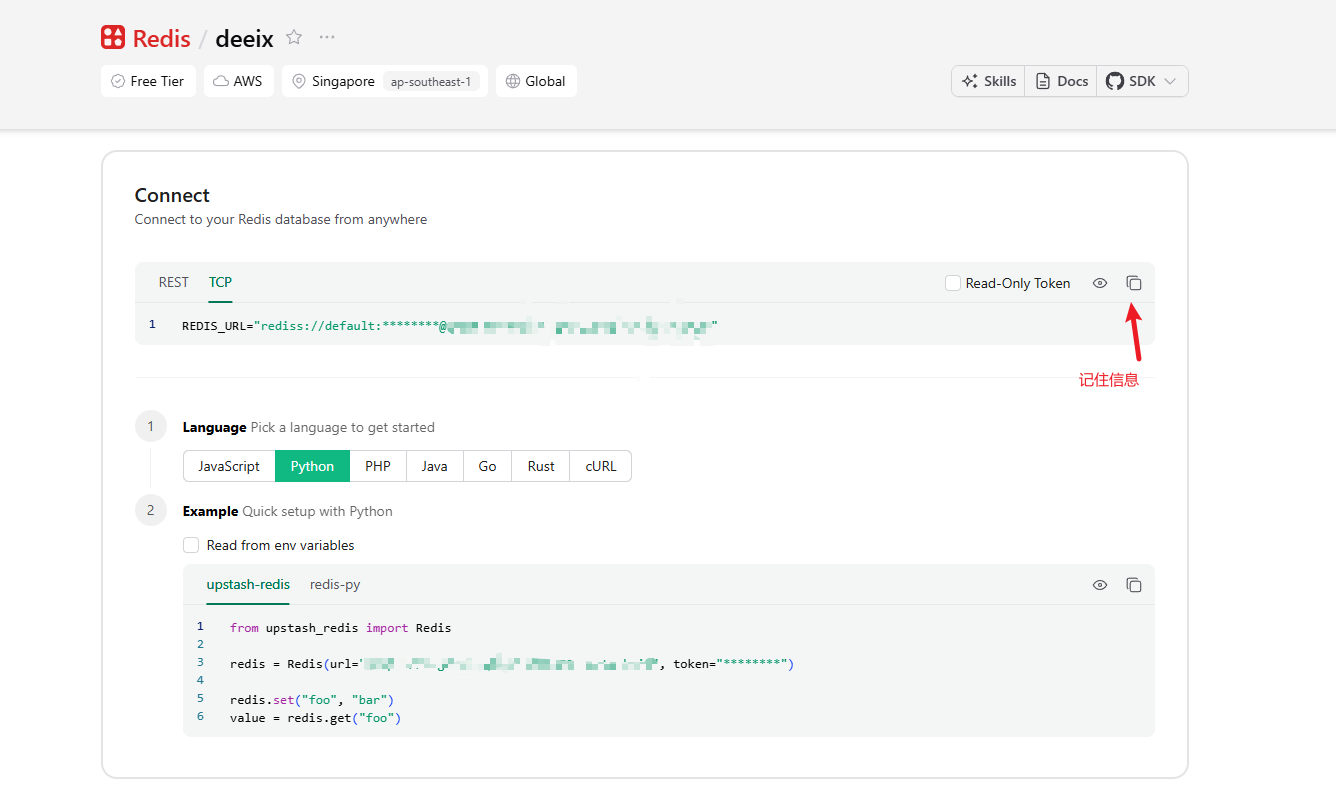Viewport: 1336px width, 795px height.
Task: Check Read from env variables
Action: [x=191, y=545]
